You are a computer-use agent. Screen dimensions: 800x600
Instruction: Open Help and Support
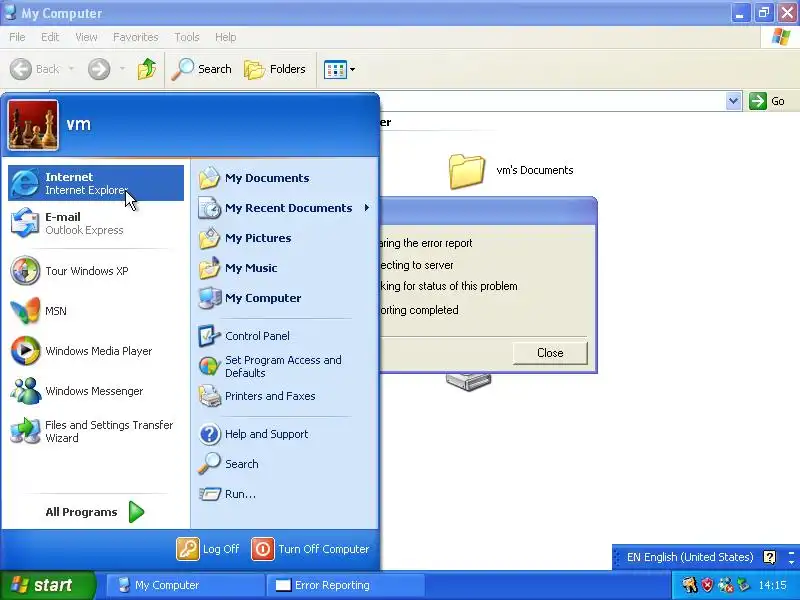285,434
